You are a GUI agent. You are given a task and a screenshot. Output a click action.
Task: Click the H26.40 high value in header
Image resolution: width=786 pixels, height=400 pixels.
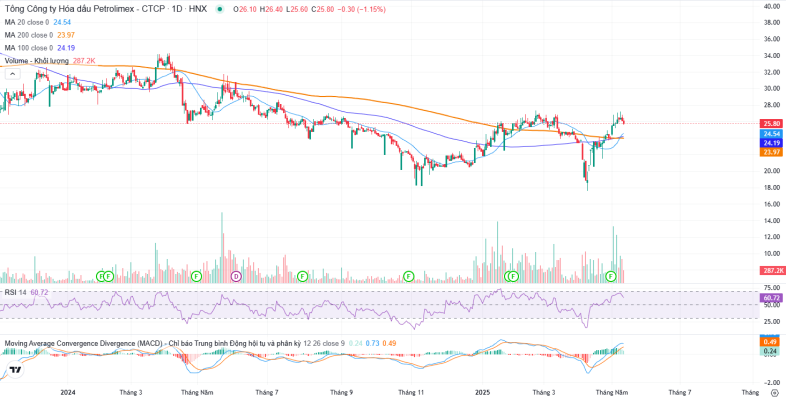click(x=271, y=10)
